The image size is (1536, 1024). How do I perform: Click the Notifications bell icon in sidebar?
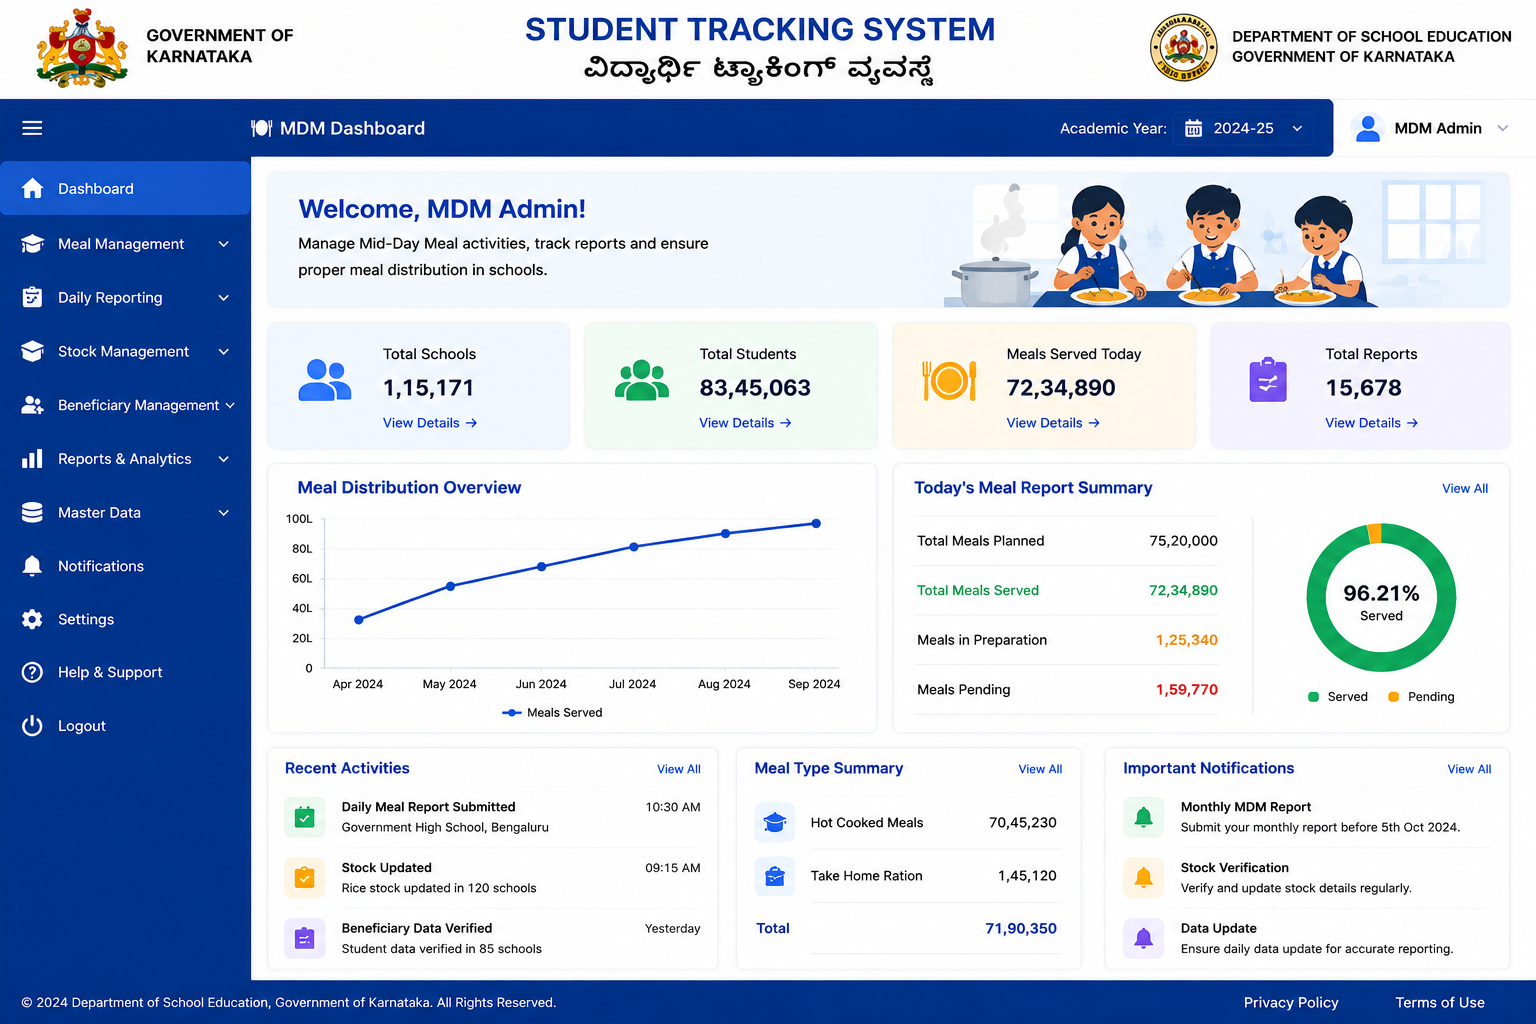(x=32, y=566)
